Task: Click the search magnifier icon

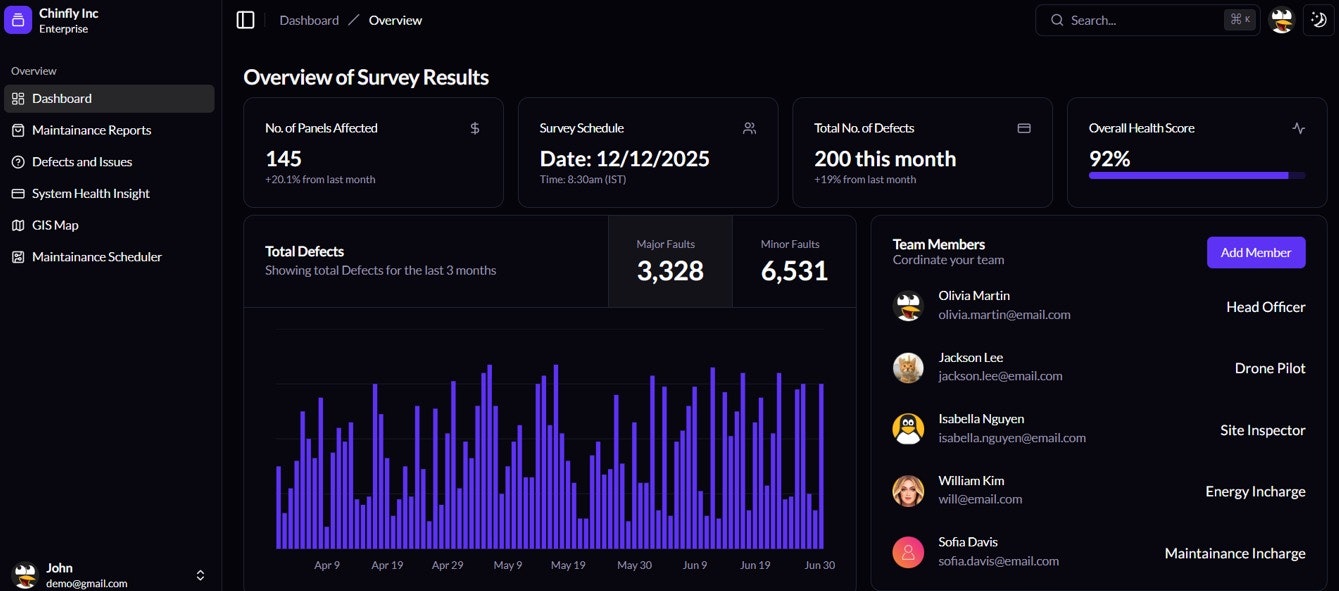Action: [1057, 20]
